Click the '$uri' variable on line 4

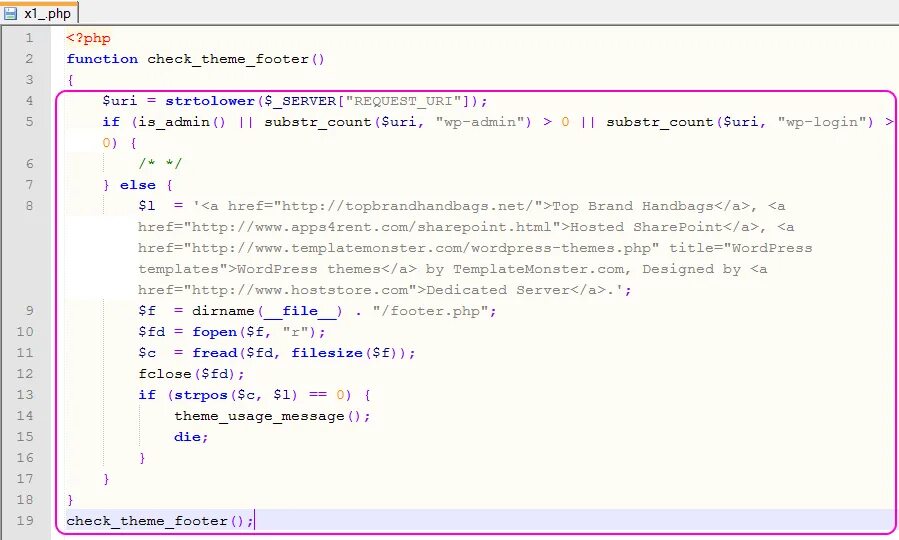point(120,101)
